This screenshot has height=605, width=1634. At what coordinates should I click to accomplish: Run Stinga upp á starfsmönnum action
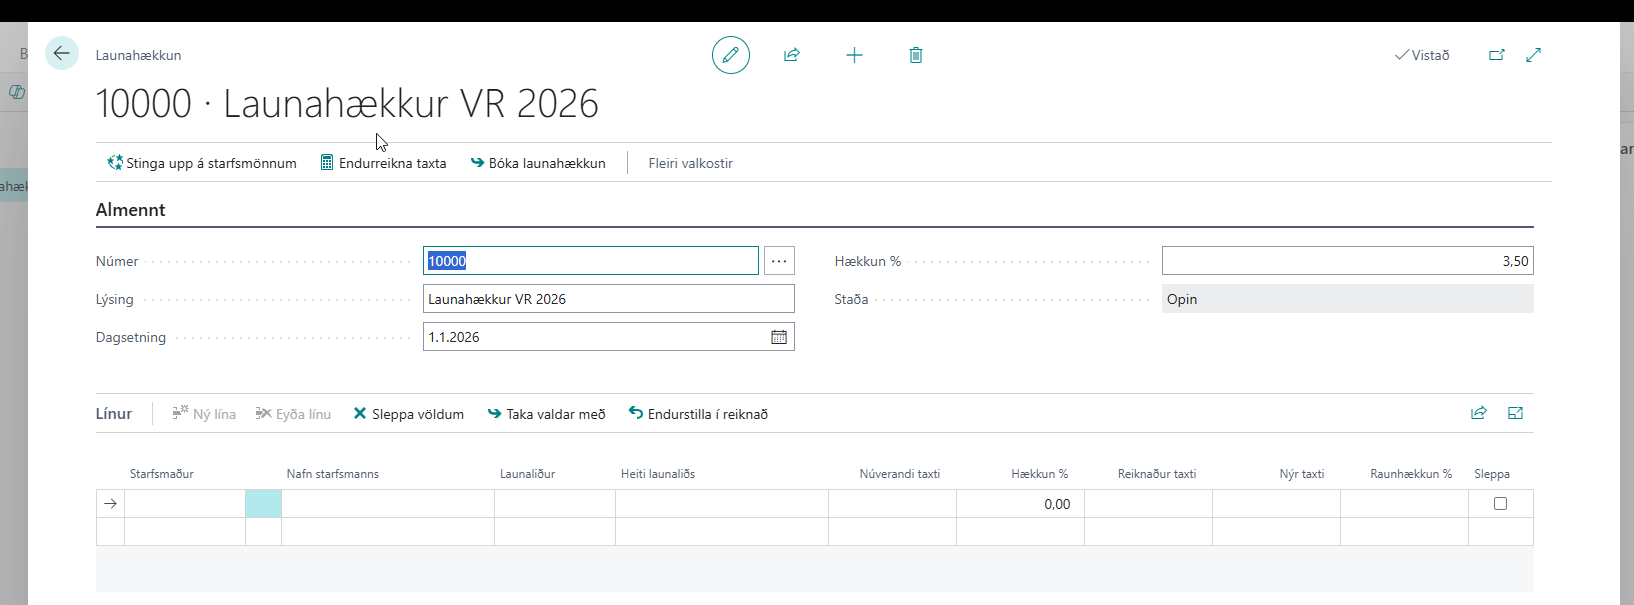coord(202,163)
